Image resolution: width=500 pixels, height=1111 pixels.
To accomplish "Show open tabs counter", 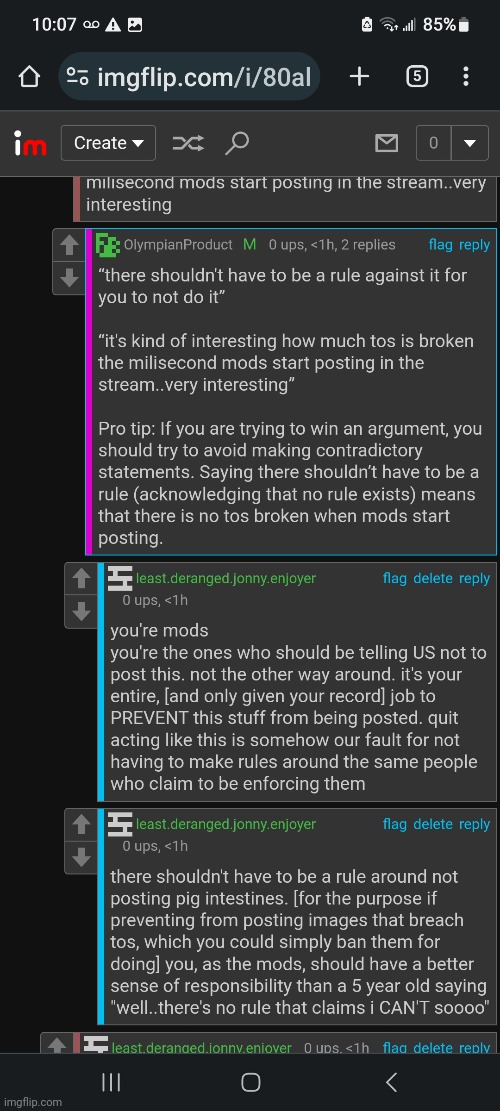I will [417, 77].
